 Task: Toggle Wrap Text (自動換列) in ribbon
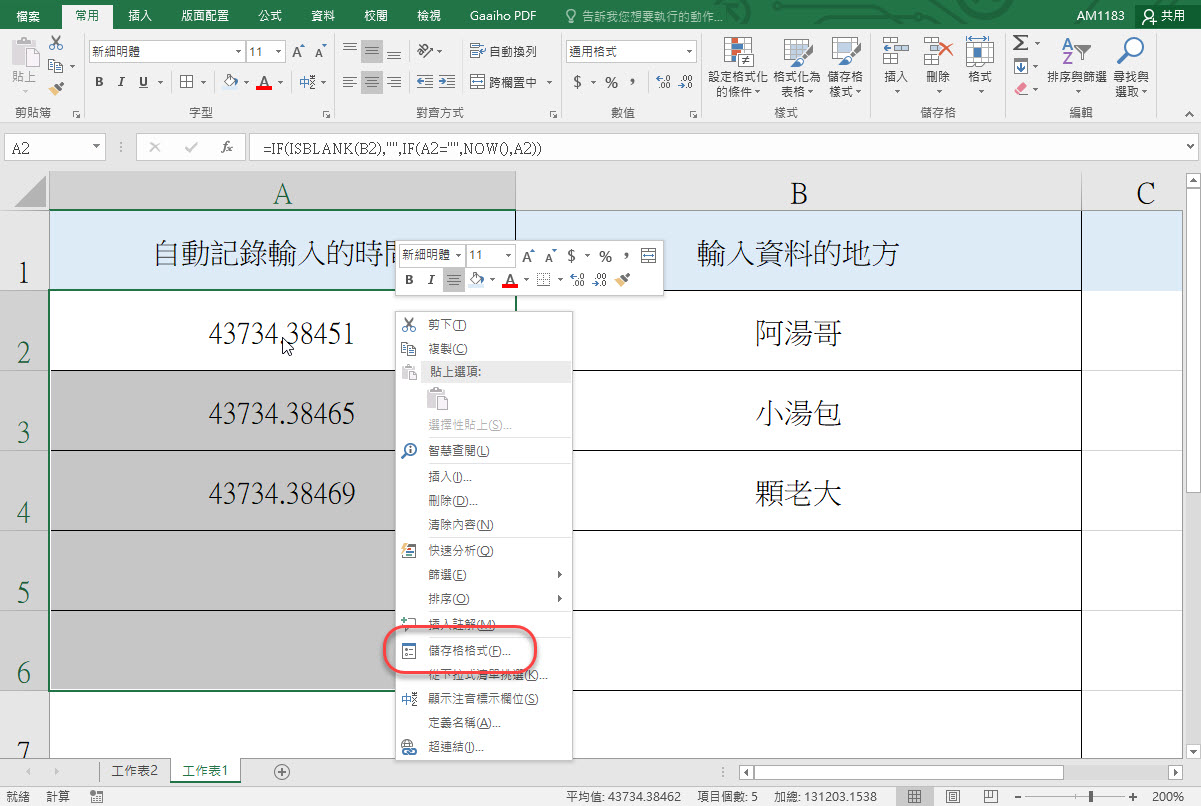click(503, 51)
